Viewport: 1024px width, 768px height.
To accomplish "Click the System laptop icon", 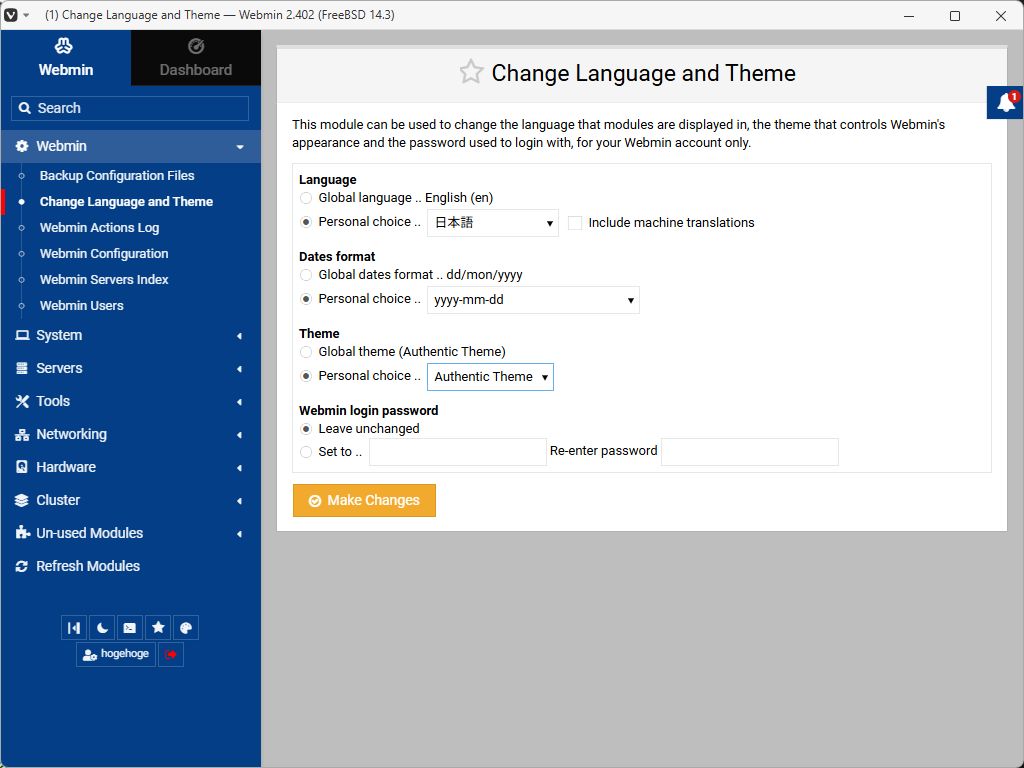I will [x=22, y=335].
